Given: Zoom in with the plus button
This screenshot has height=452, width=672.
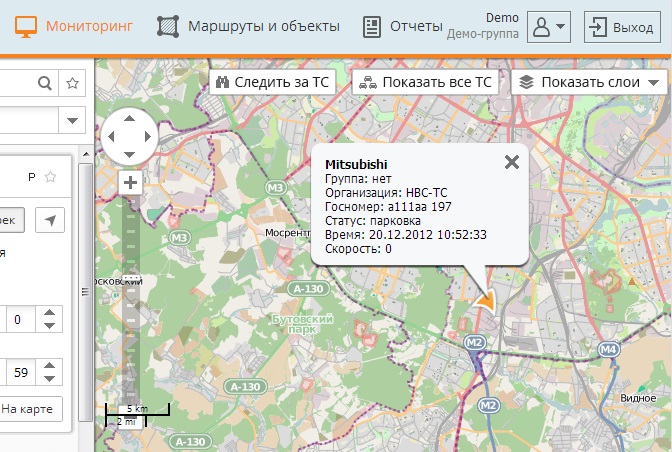Looking at the screenshot, I should (x=130, y=183).
